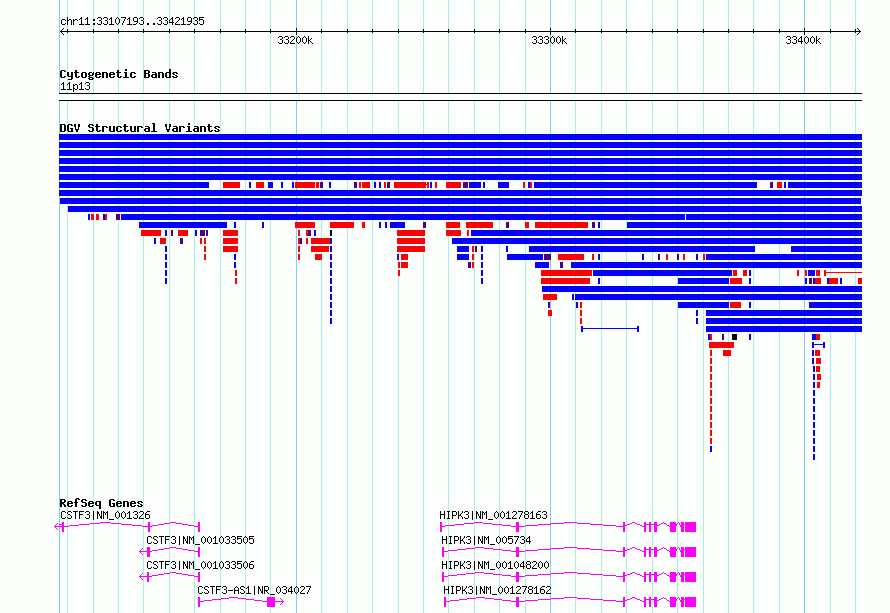
Task: Open the CSTF3|NM_001033505 gene label
Action: 200,540
